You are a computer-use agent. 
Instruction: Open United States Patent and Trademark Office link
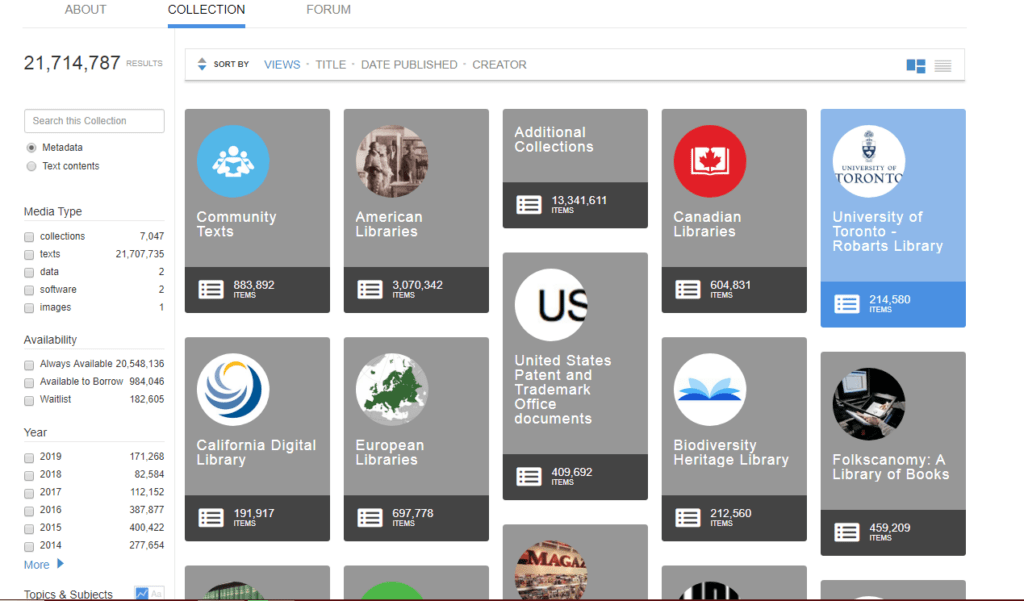click(x=562, y=389)
